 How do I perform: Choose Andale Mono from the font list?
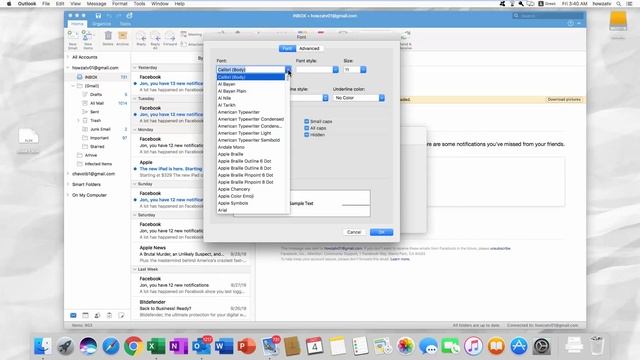click(x=251, y=147)
